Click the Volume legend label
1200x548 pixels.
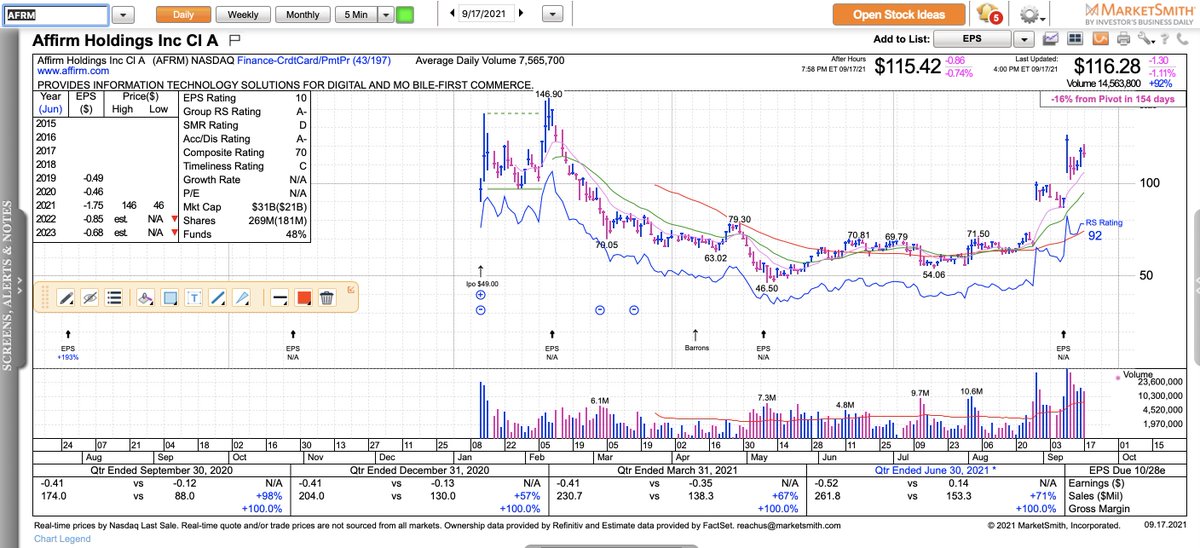coord(1140,377)
